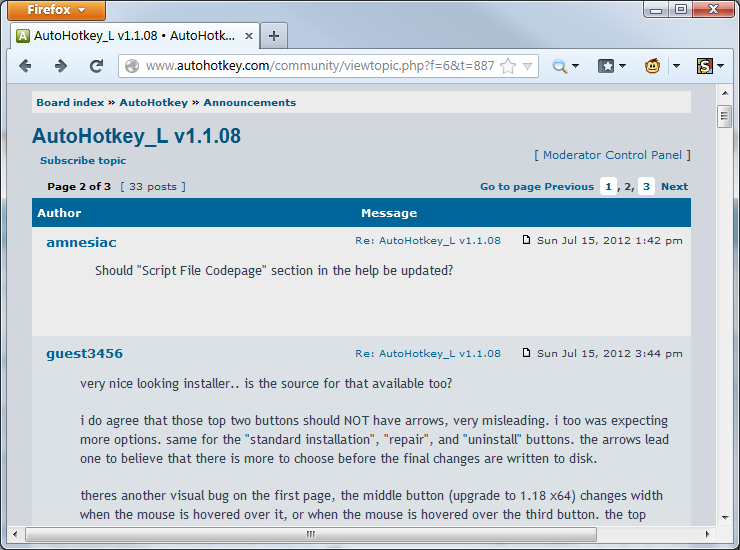
Task: Click the search magnifier toolbar icon
Action: (559, 66)
